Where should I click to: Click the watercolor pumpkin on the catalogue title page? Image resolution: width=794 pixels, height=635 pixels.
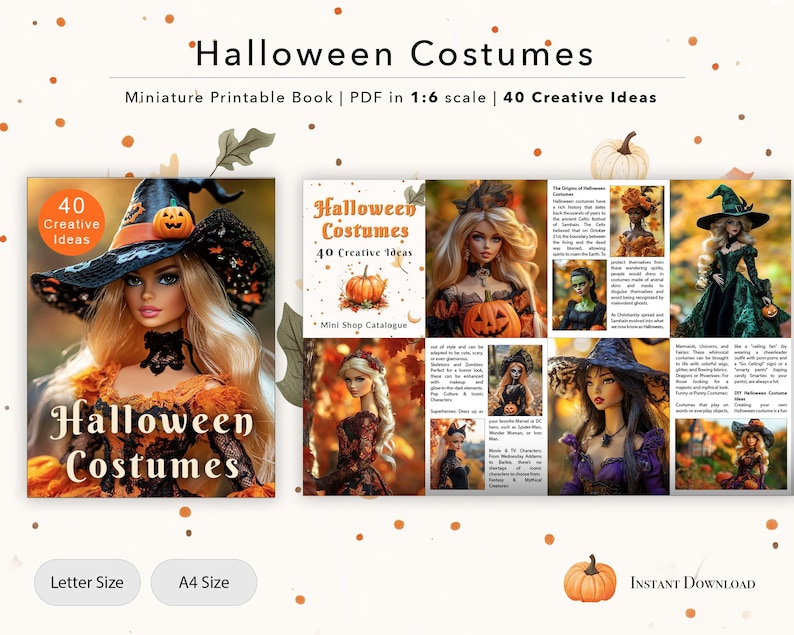coord(365,289)
